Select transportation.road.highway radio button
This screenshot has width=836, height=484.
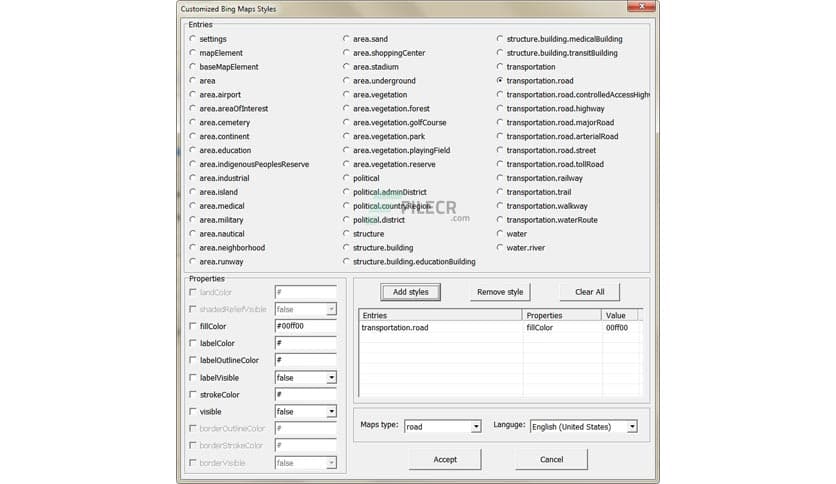(x=500, y=108)
